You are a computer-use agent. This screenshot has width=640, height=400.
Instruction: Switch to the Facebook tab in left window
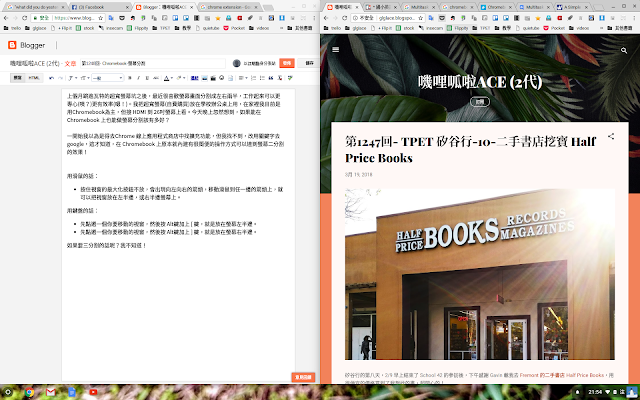[x=100, y=7]
